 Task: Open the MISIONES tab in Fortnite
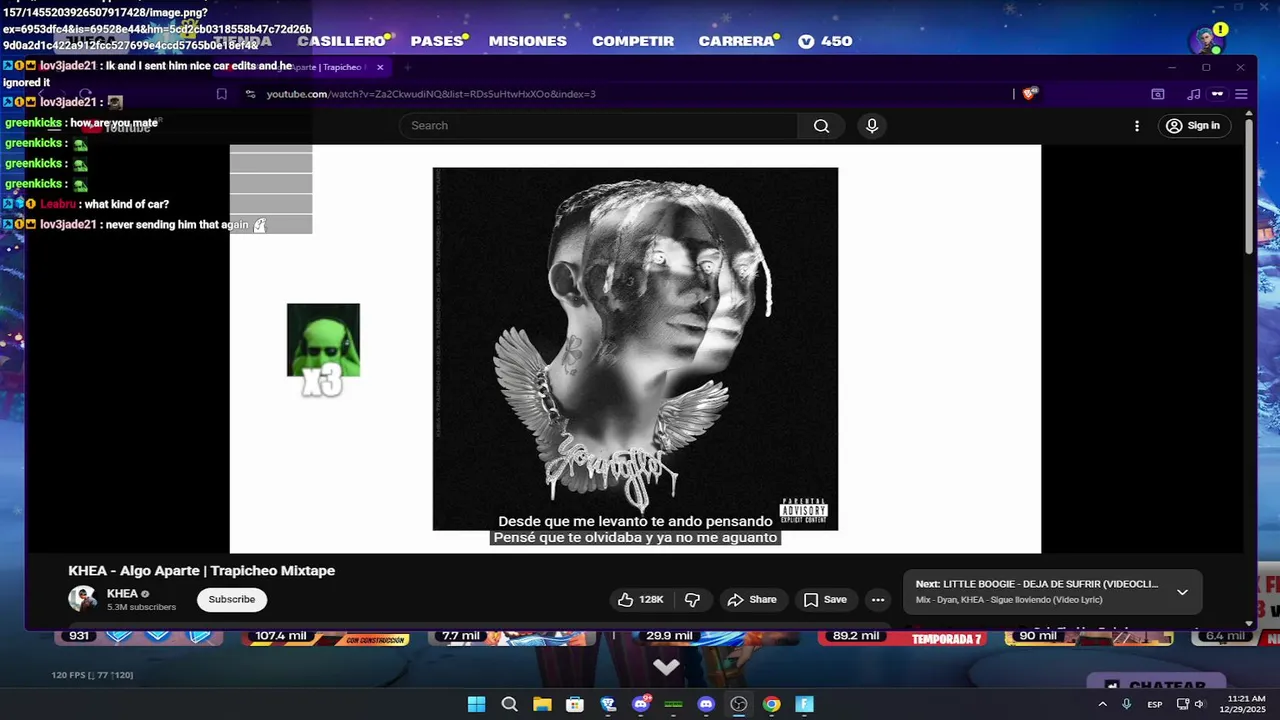[528, 41]
